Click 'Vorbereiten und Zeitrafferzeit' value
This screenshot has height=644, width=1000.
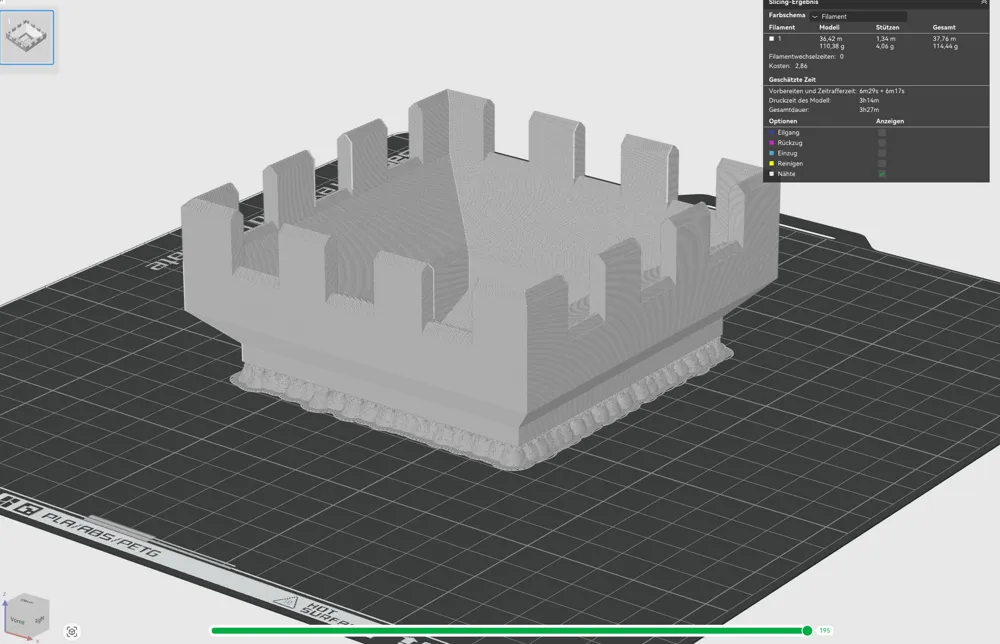click(881, 91)
